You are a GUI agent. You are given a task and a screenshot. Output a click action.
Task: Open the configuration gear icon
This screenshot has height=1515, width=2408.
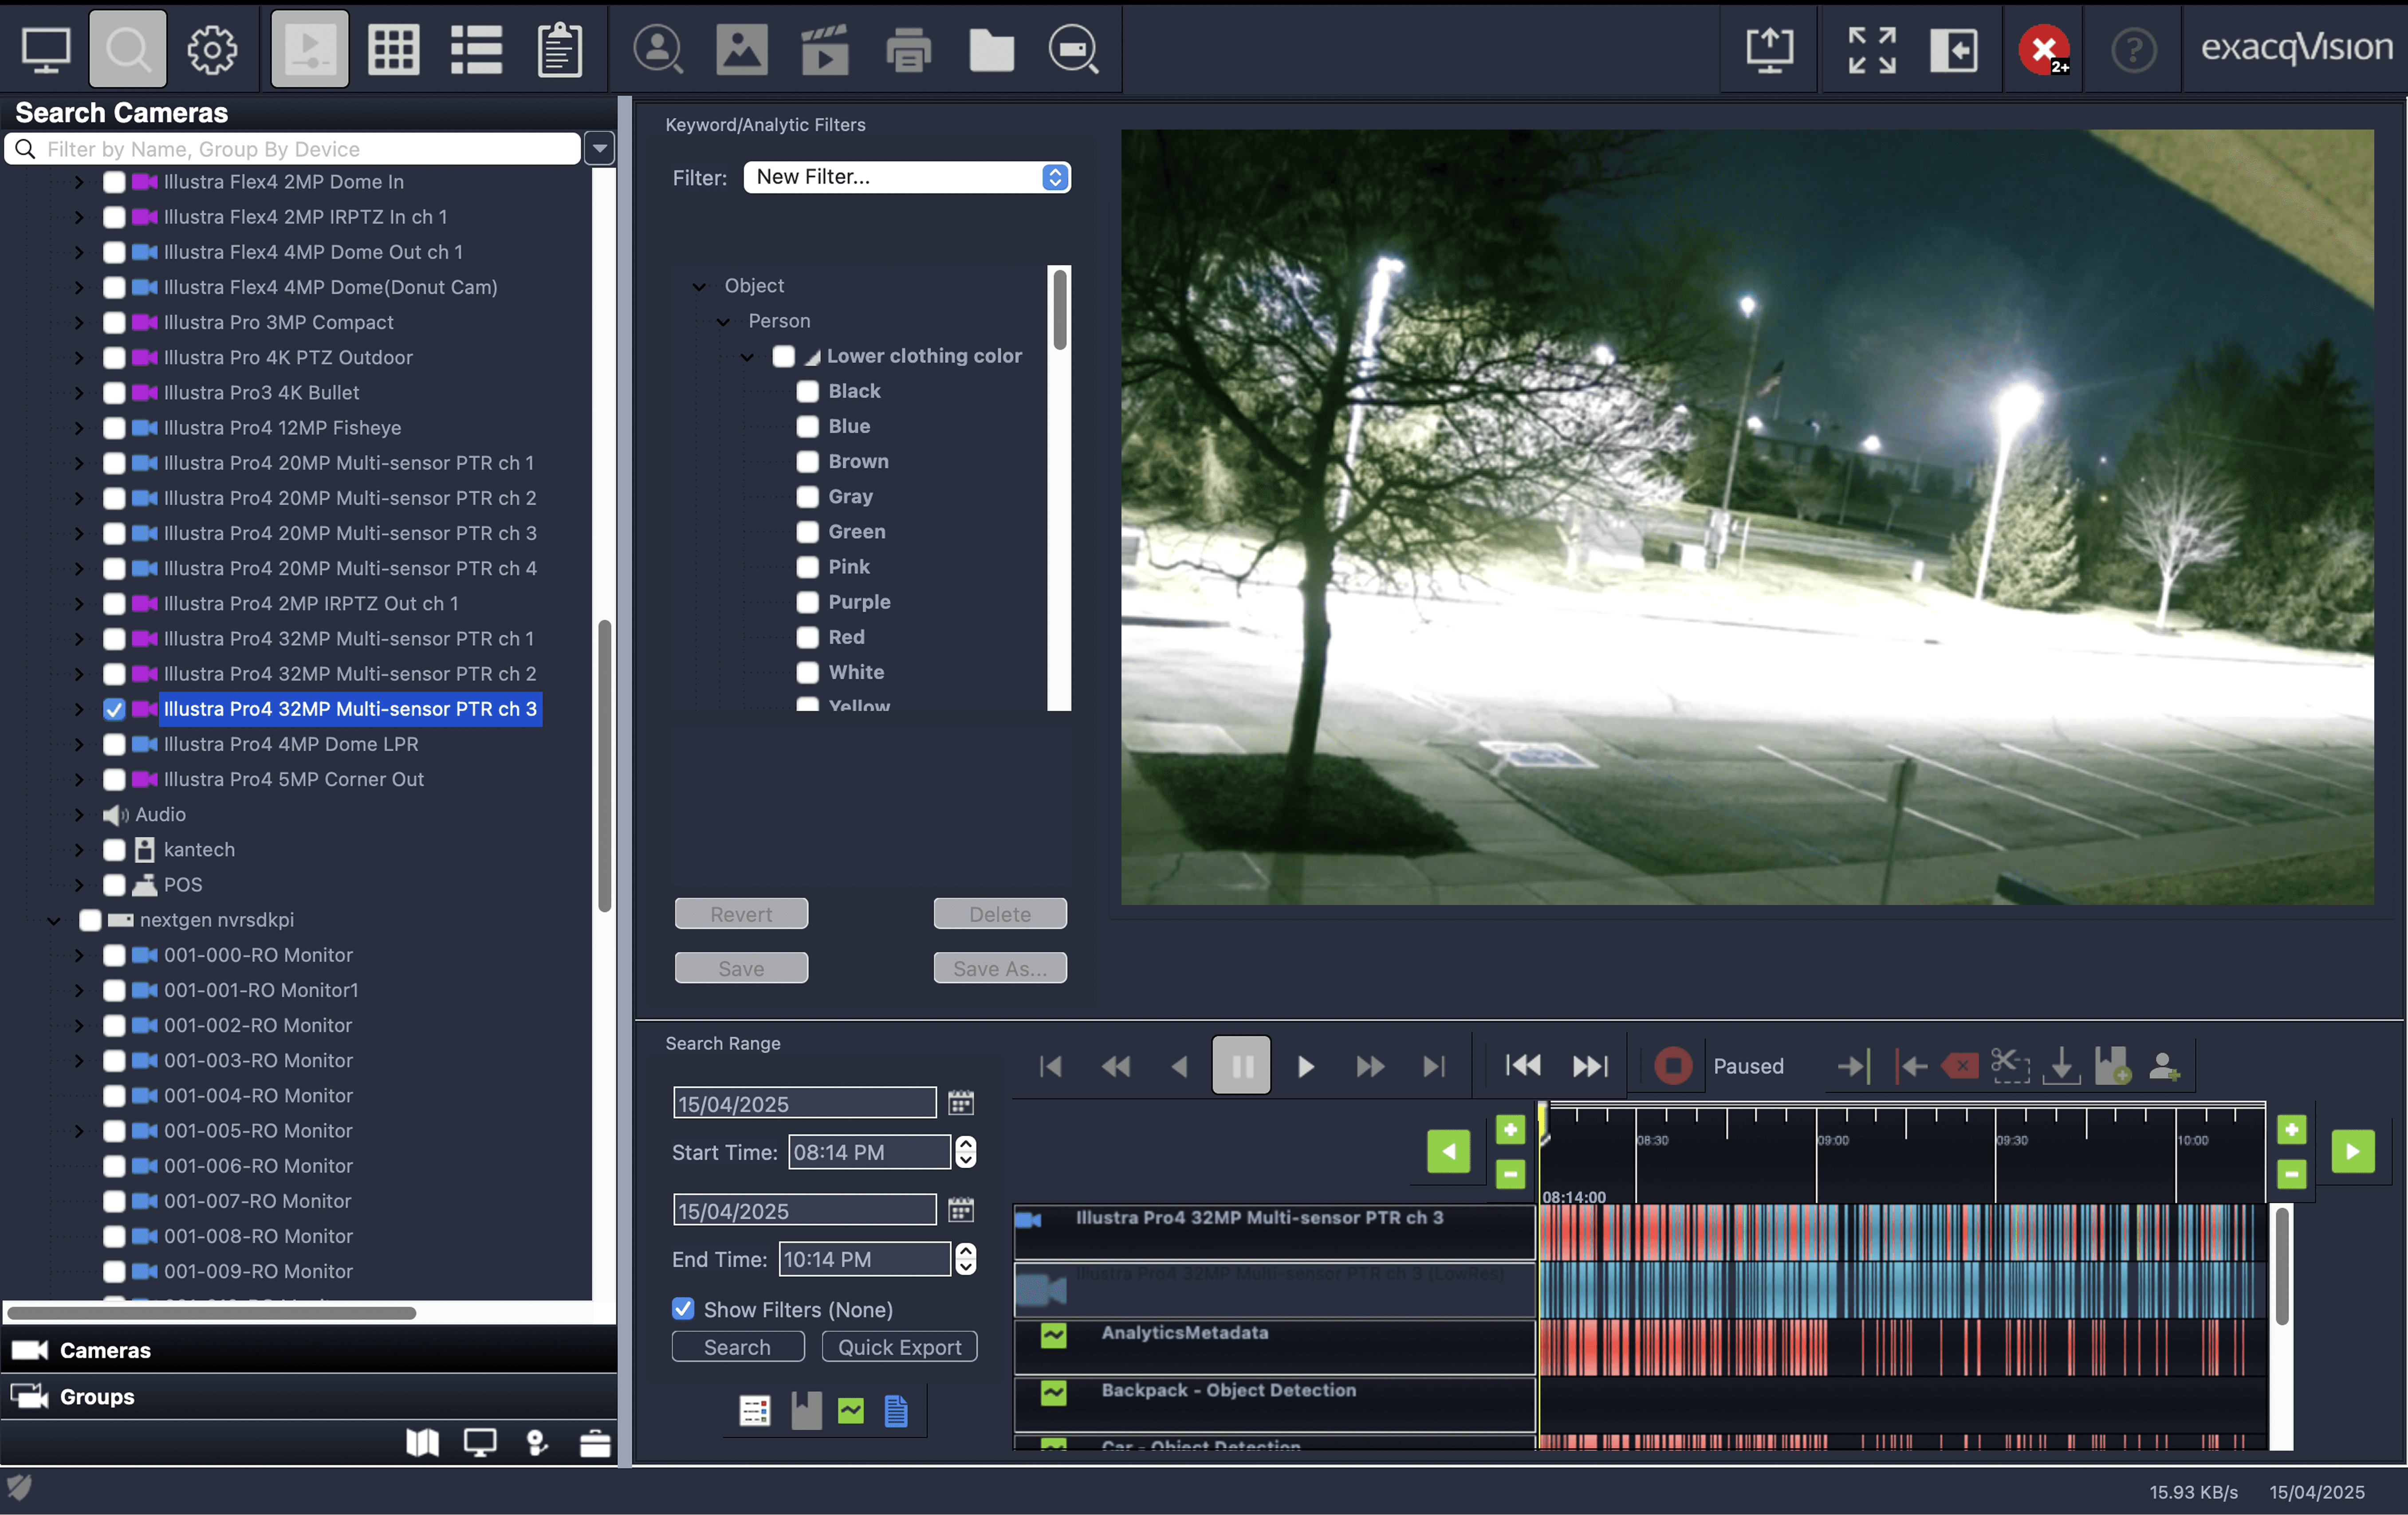(x=211, y=48)
